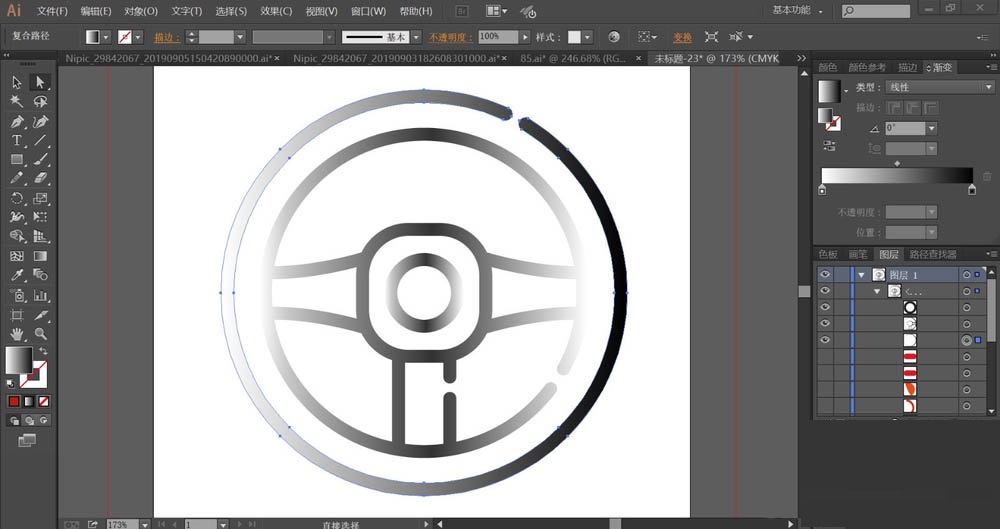Select the Zoom magnifier tool
Screen dimensions: 1000x529
pyautogui.click(x=40, y=334)
